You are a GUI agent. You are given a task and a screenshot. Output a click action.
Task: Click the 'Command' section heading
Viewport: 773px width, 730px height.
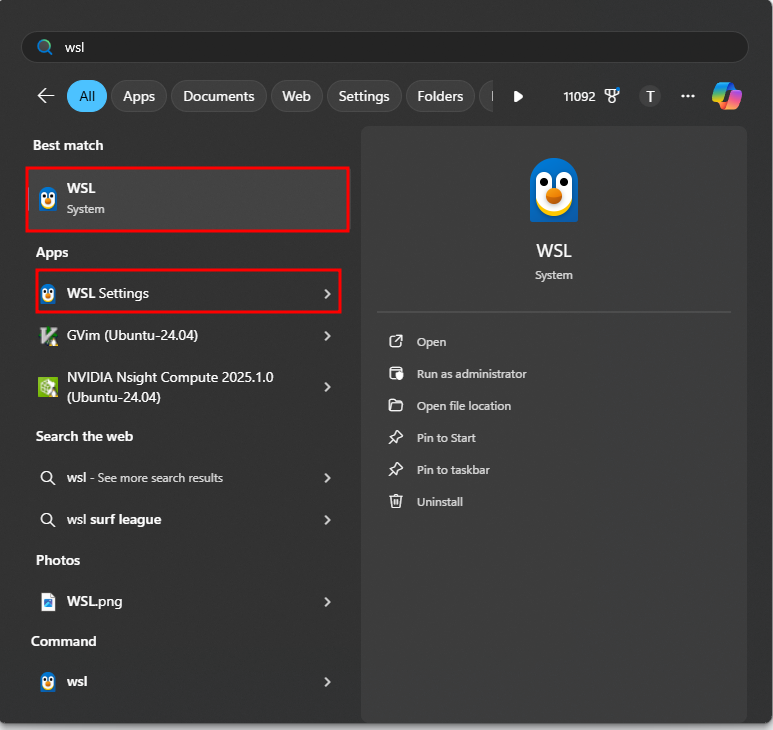[64, 641]
